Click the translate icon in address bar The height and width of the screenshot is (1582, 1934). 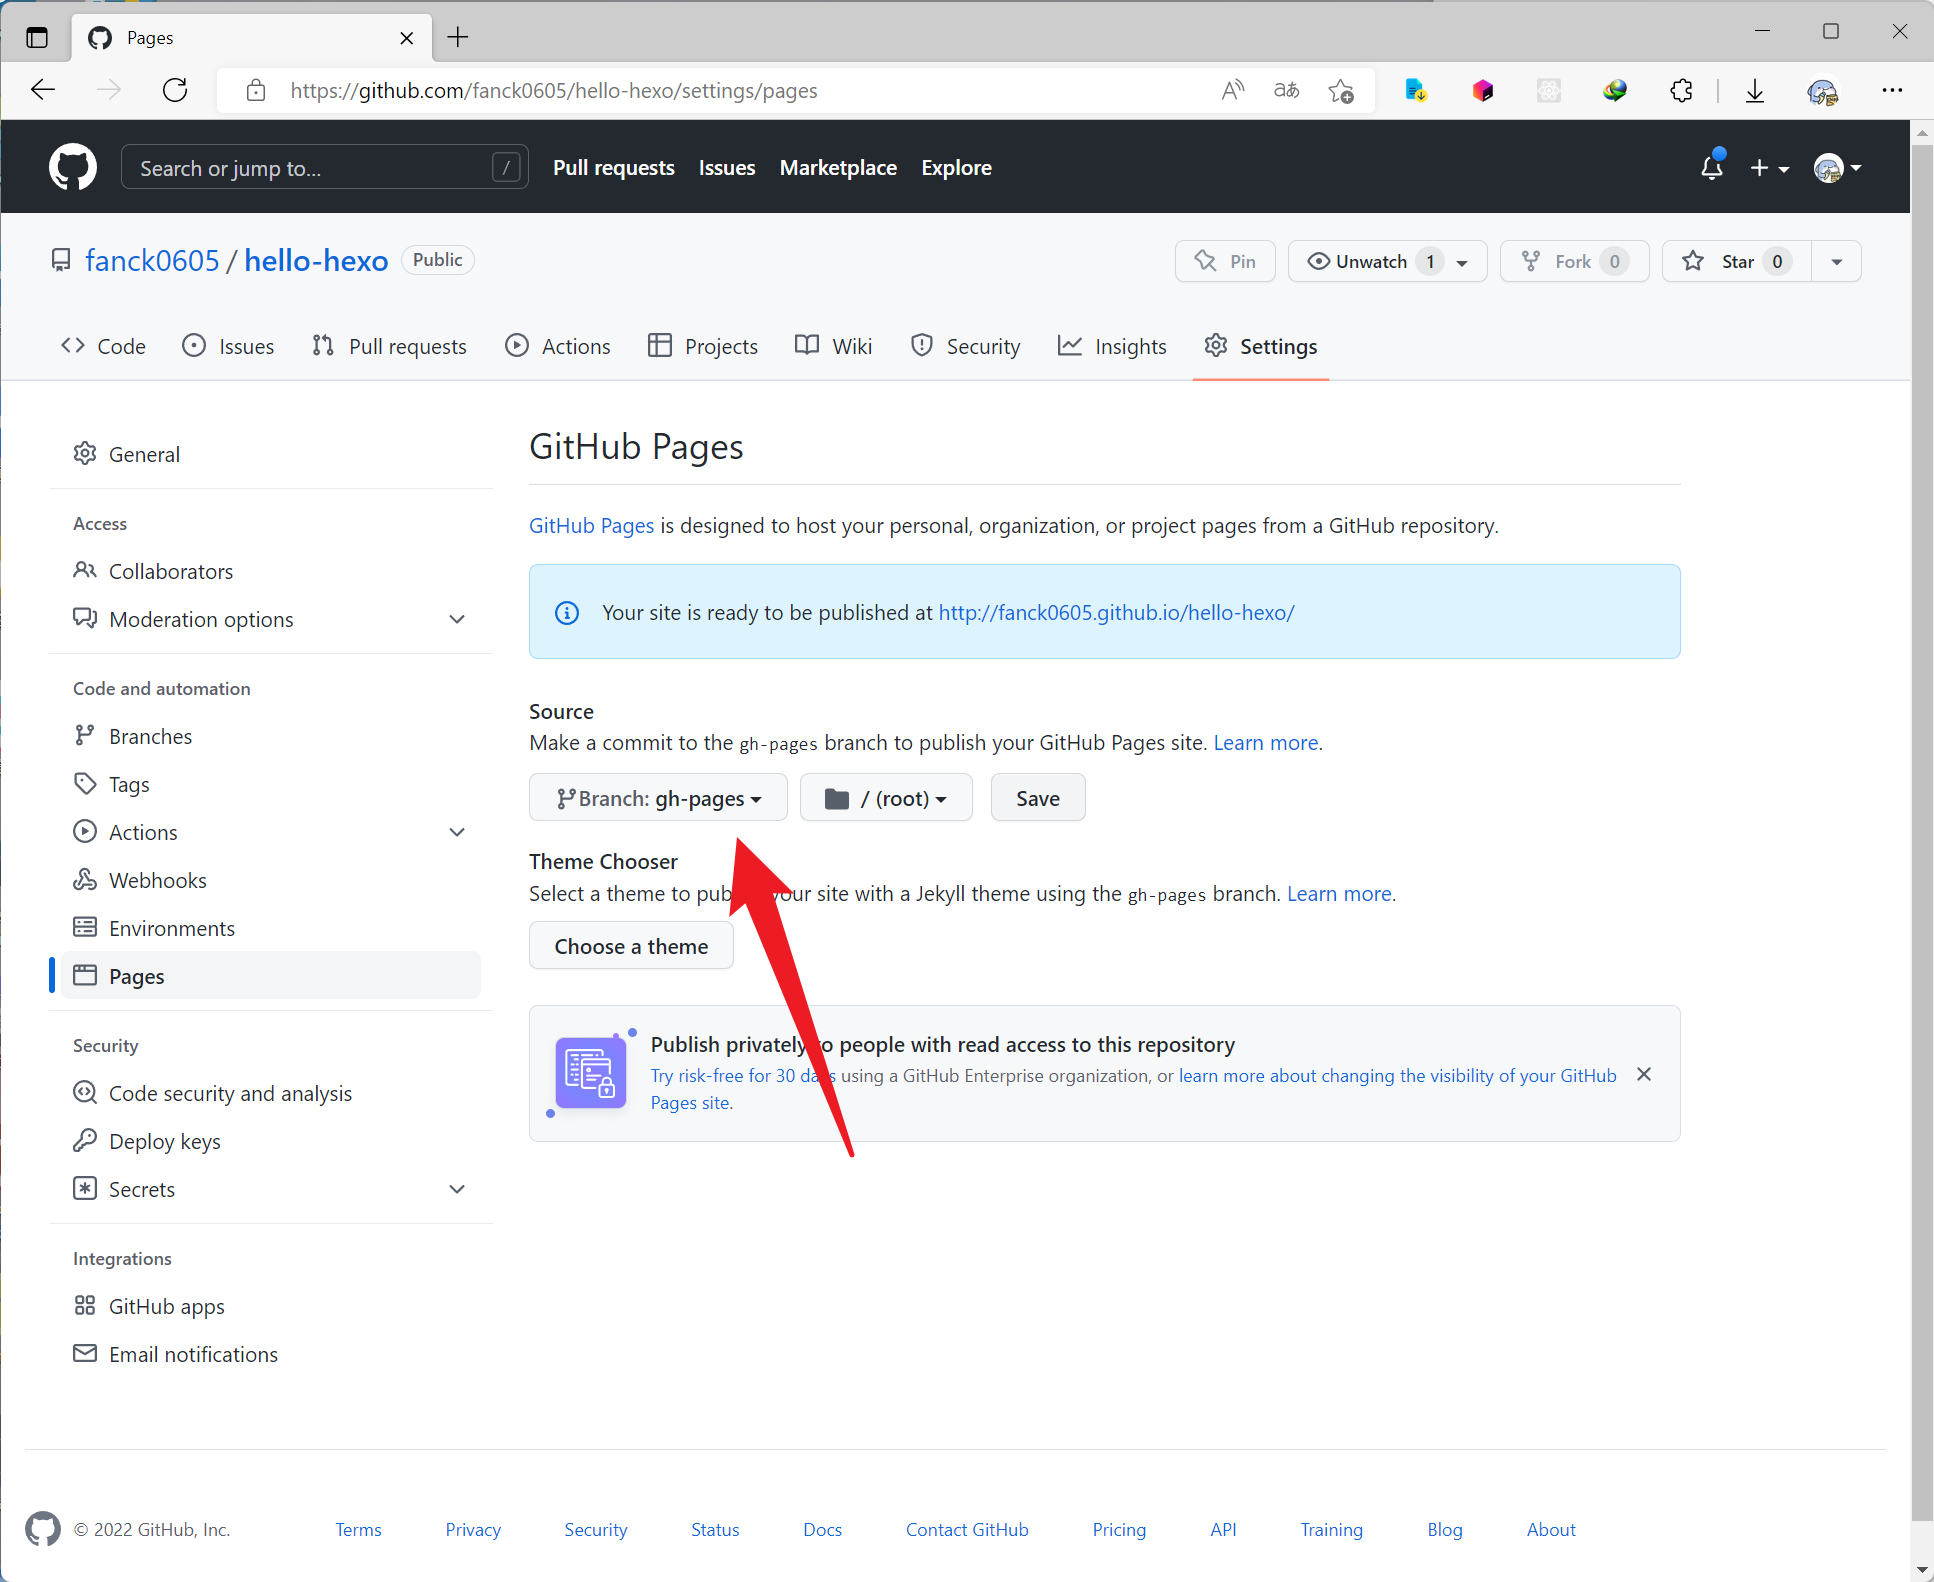pos(1286,90)
